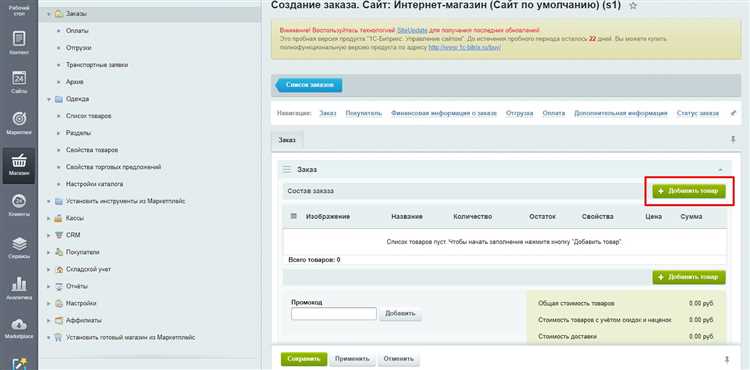Open Транспортные заявки in the tree
Image resolution: width=750 pixels, height=370 pixels.
97,65
